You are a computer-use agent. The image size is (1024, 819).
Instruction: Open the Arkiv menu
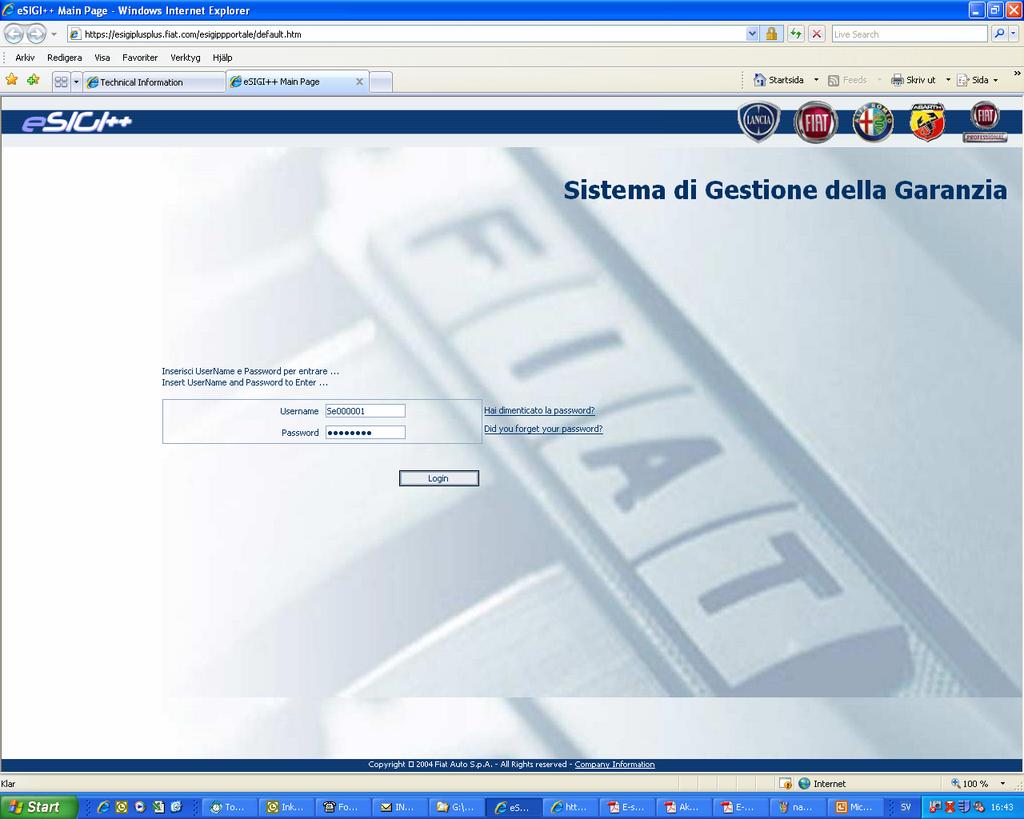click(25, 57)
